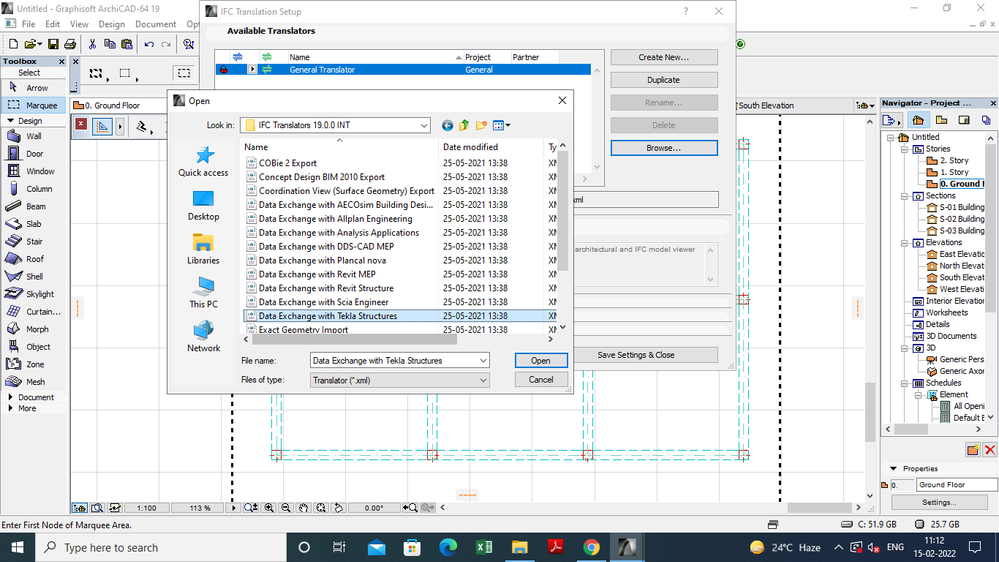Choose the Beam tool

click(x=34, y=206)
